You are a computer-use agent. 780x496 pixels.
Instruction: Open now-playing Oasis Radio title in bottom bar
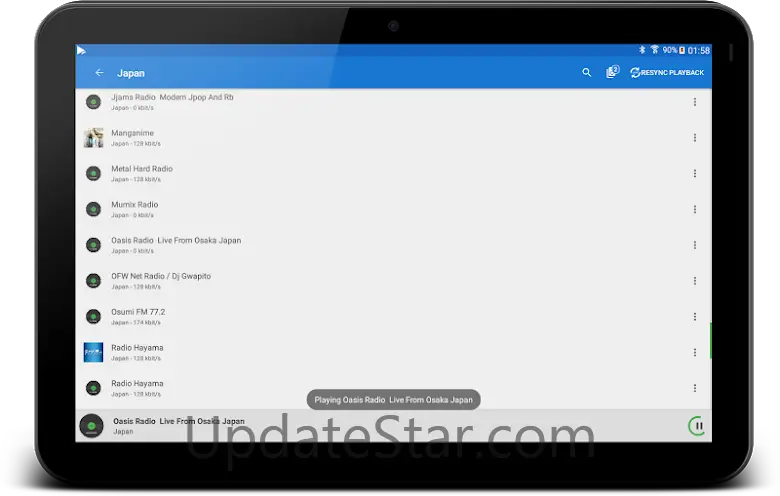(179, 421)
